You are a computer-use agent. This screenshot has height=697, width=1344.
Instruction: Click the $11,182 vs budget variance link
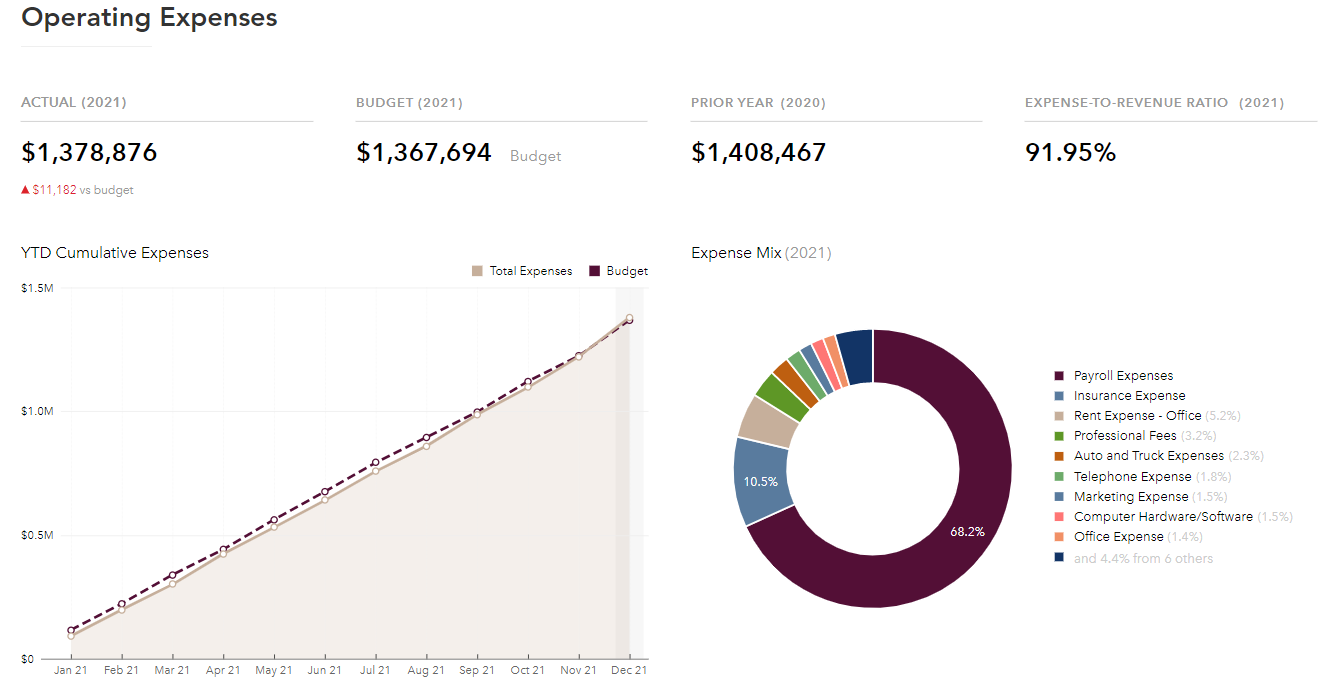(78, 189)
